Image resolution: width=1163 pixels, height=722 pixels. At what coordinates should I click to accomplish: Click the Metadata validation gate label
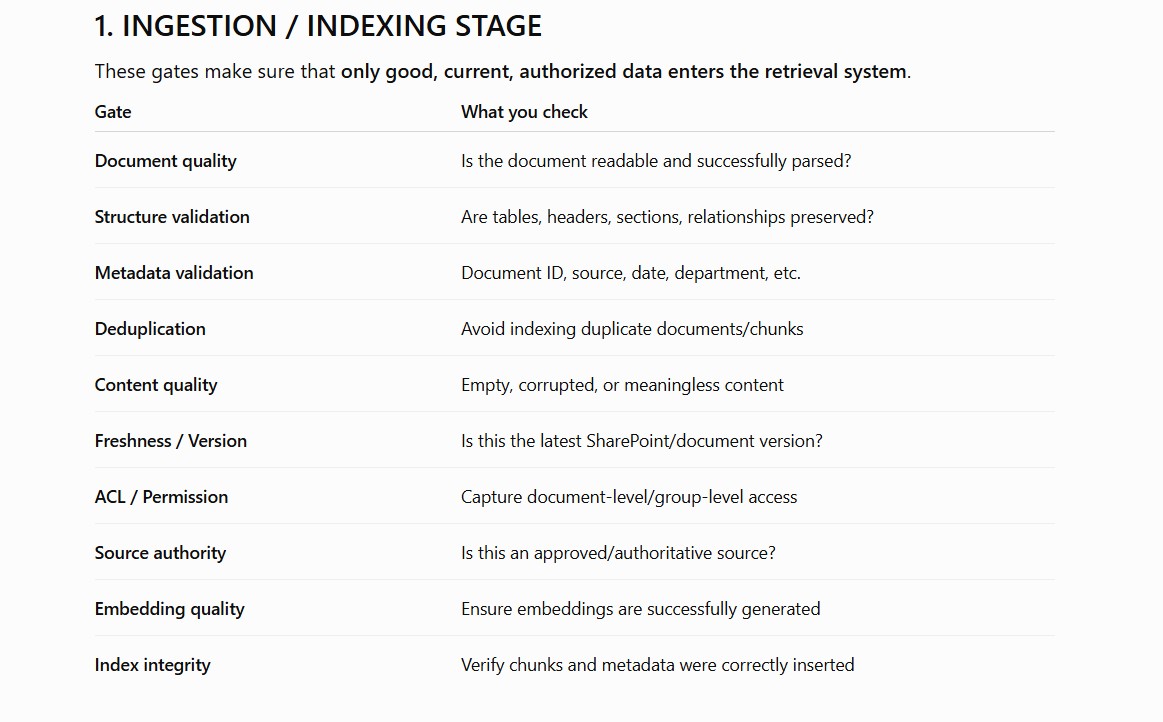click(x=174, y=273)
